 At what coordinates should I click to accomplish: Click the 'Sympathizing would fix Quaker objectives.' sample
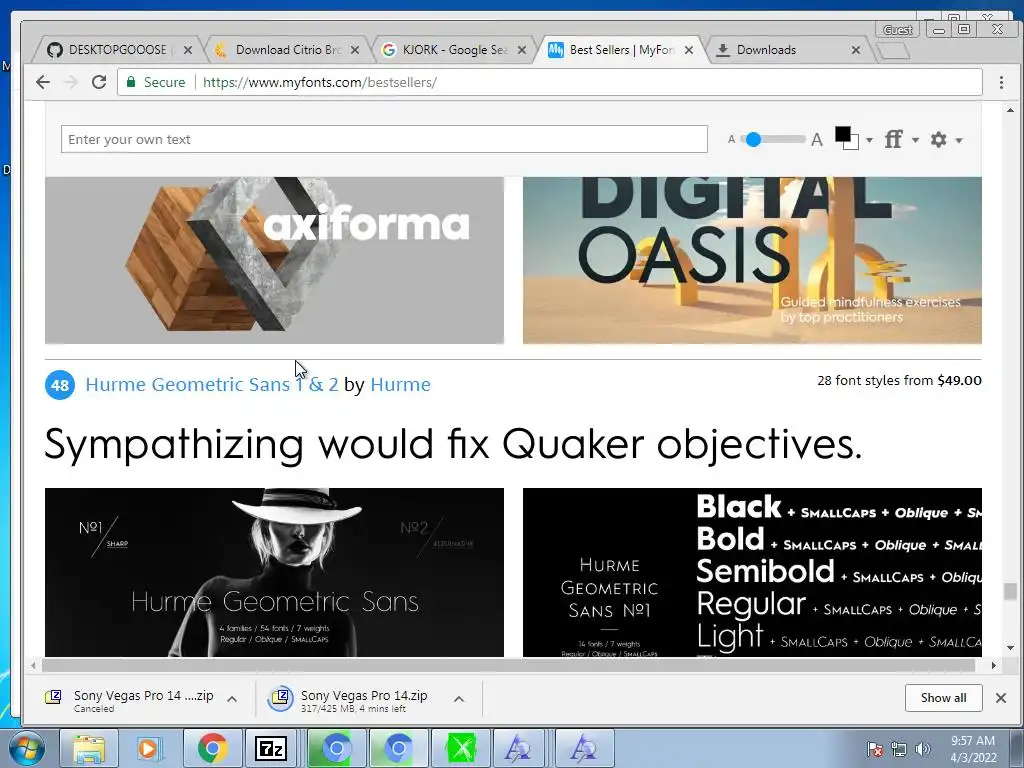click(x=453, y=445)
